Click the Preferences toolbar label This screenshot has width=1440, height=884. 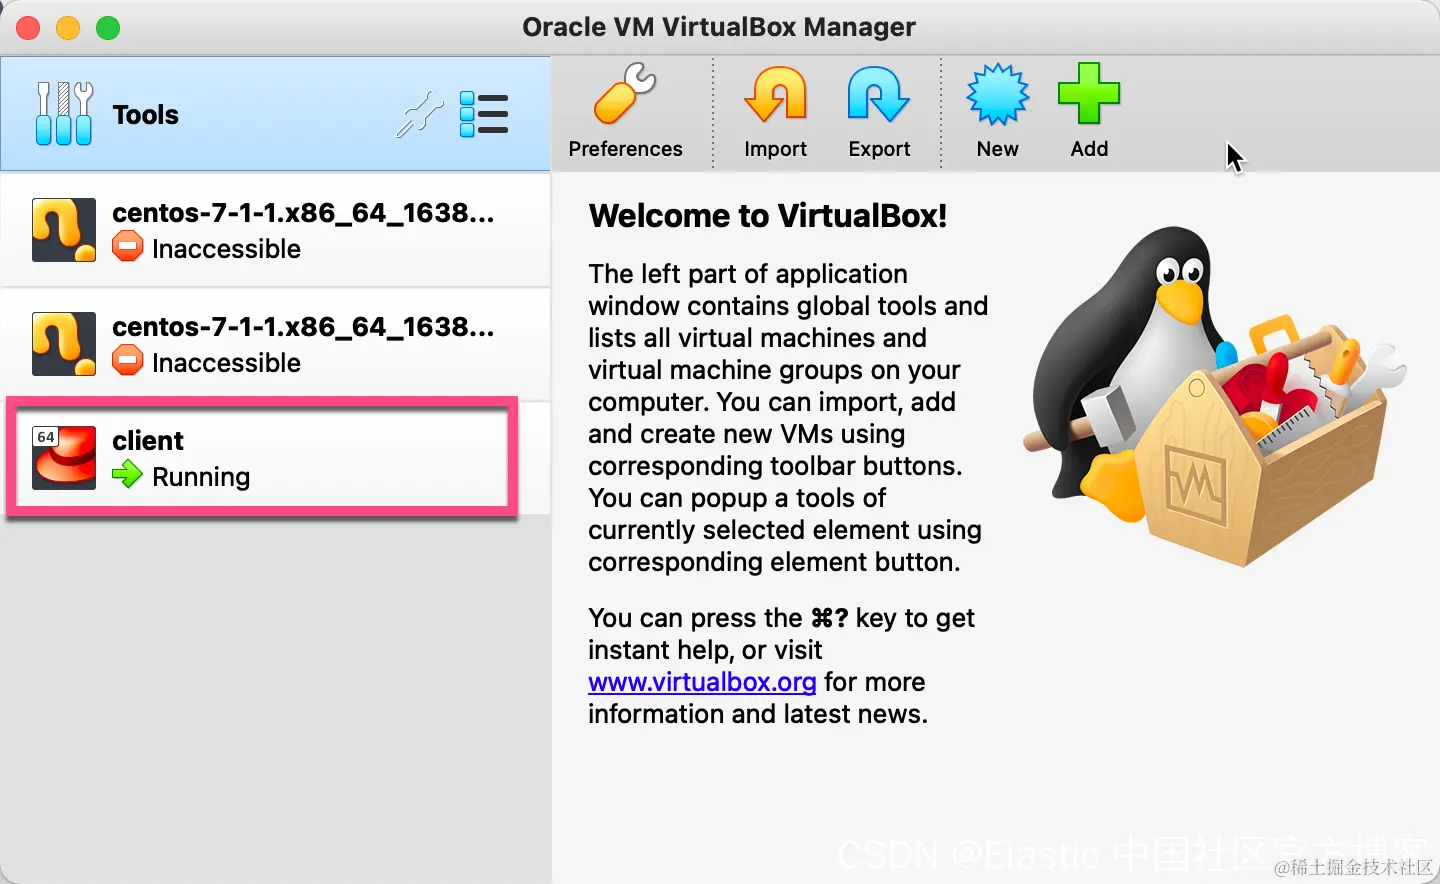[x=625, y=149]
